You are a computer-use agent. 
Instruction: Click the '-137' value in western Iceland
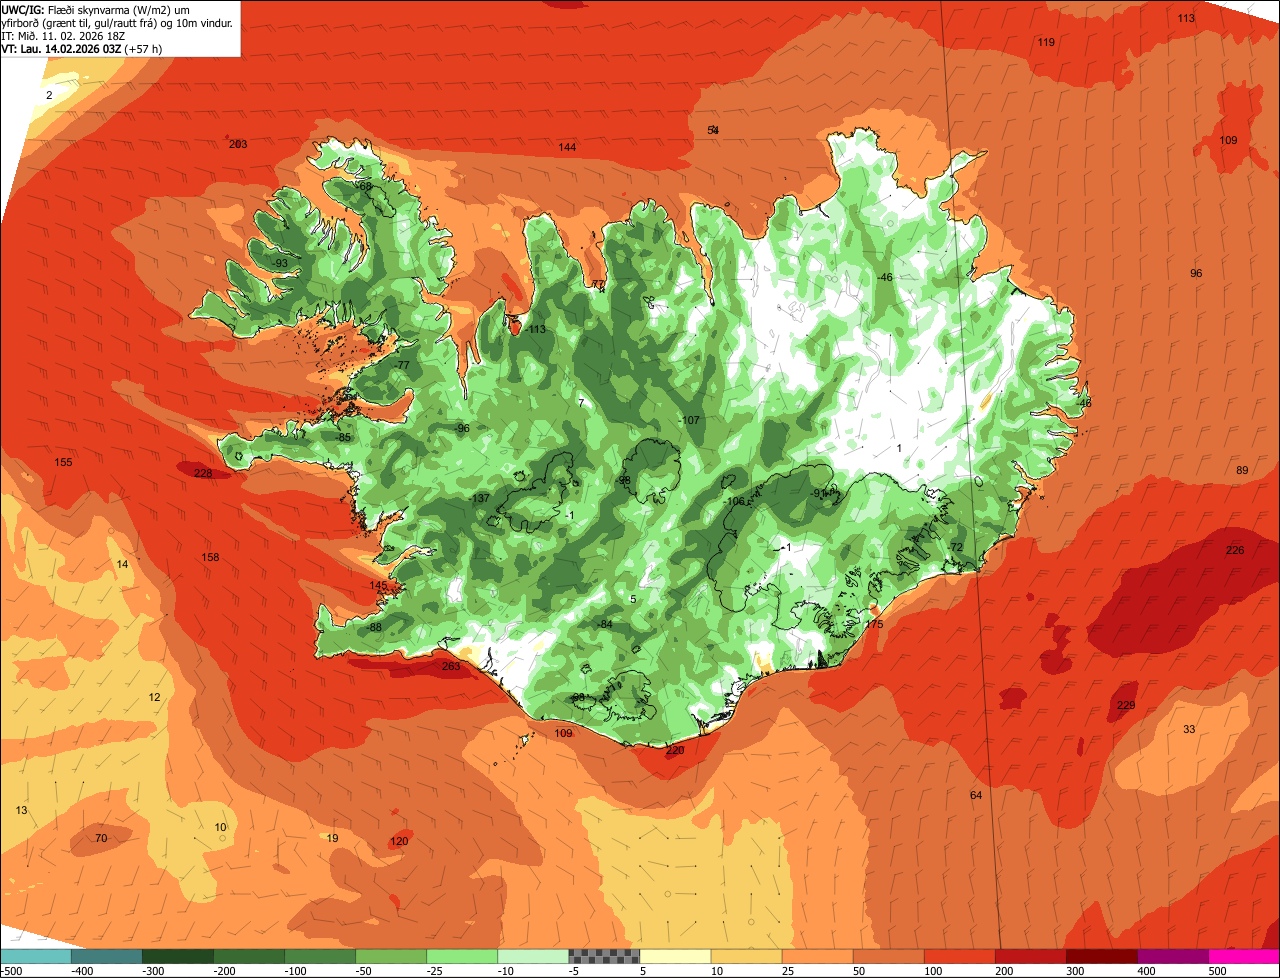click(x=480, y=499)
